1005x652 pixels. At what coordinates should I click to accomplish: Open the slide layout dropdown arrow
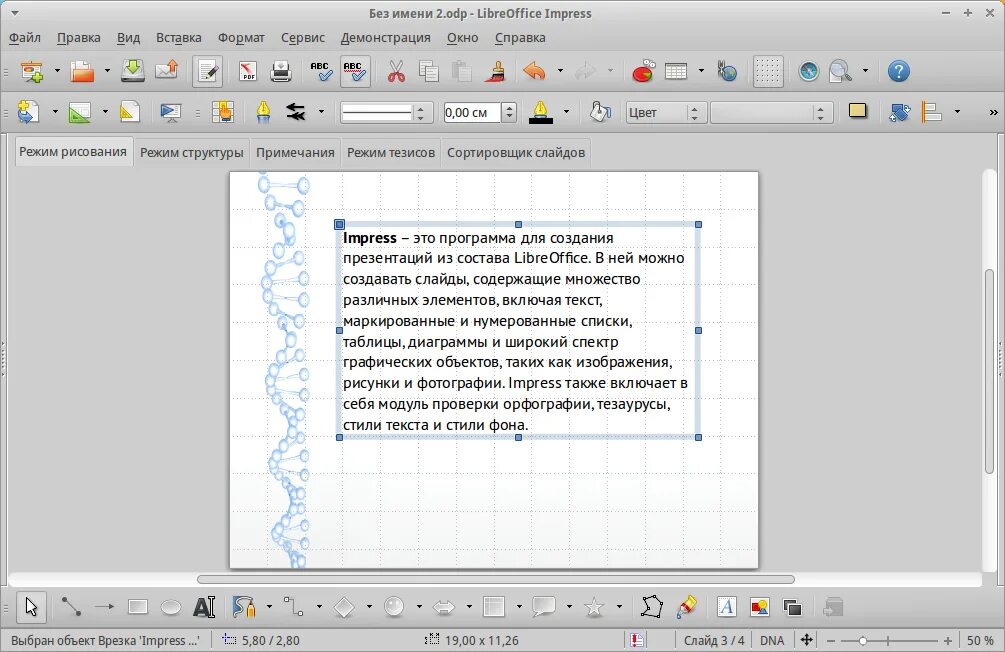coord(105,112)
